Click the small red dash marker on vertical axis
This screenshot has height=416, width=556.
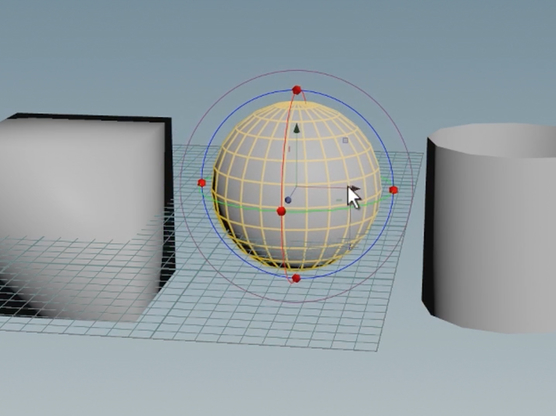point(289,149)
